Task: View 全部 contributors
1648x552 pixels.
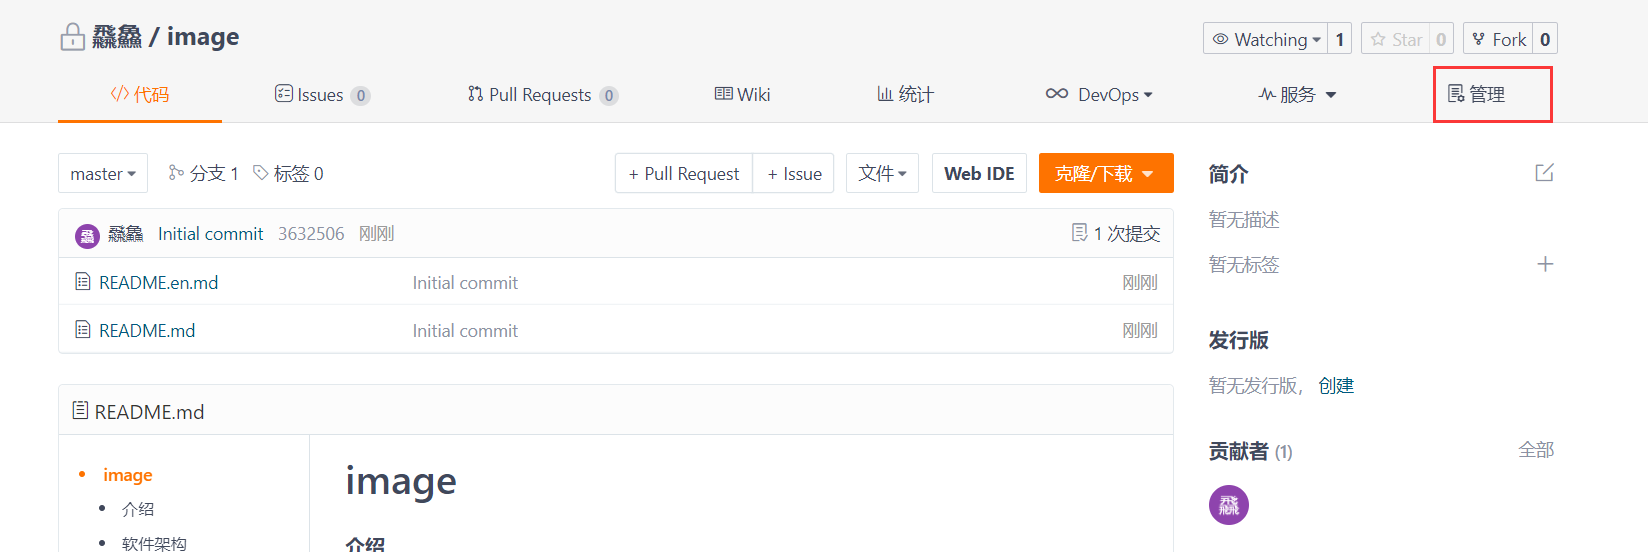Action: tap(1536, 450)
